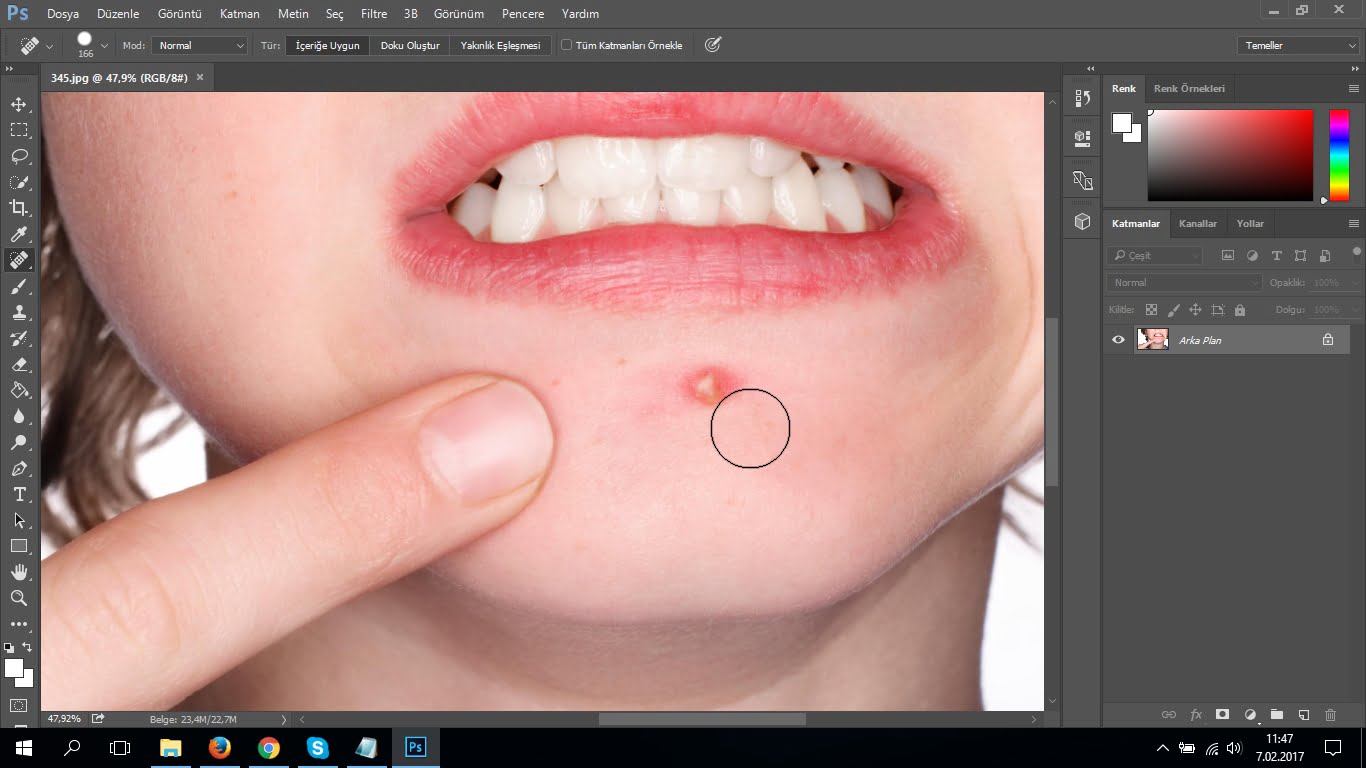Switch to the Kanallar tab
The height and width of the screenshot is (768, 1366).
coord(1198,223)
